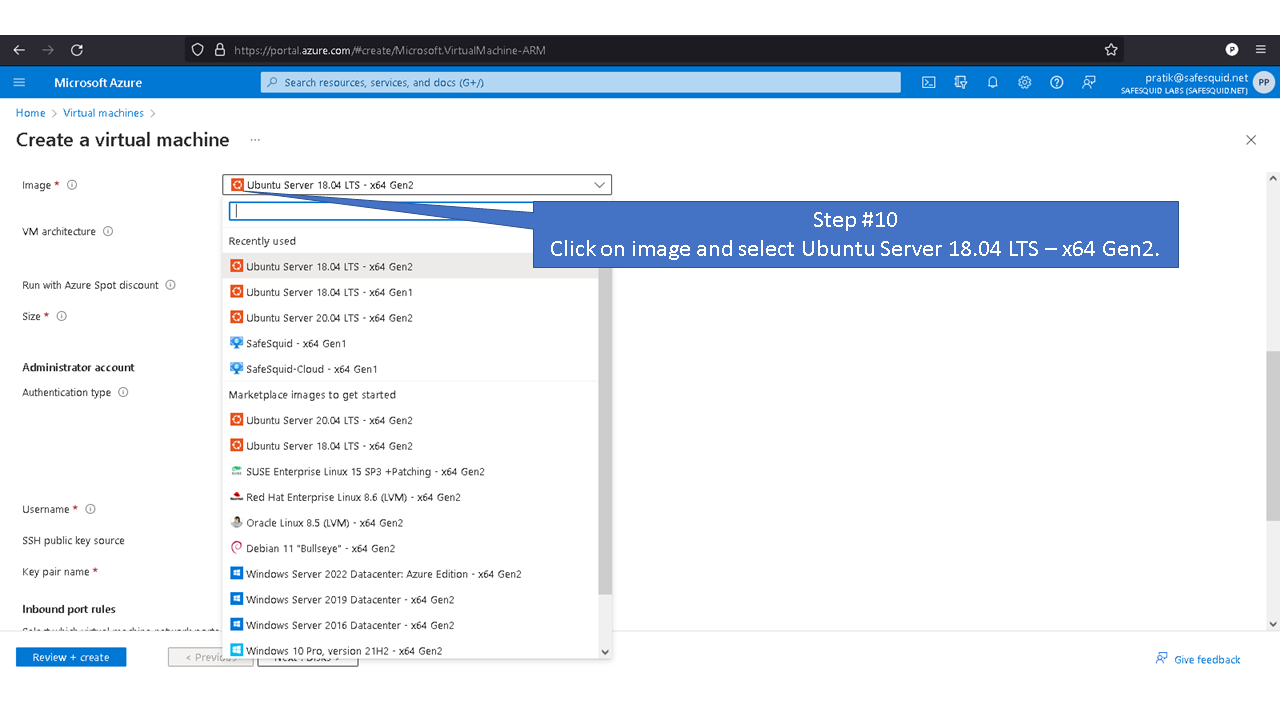Open Cloud Shell from the top bar
Image resolution: width=1280 pixels, height=720 pixels.
click(929, 82)
